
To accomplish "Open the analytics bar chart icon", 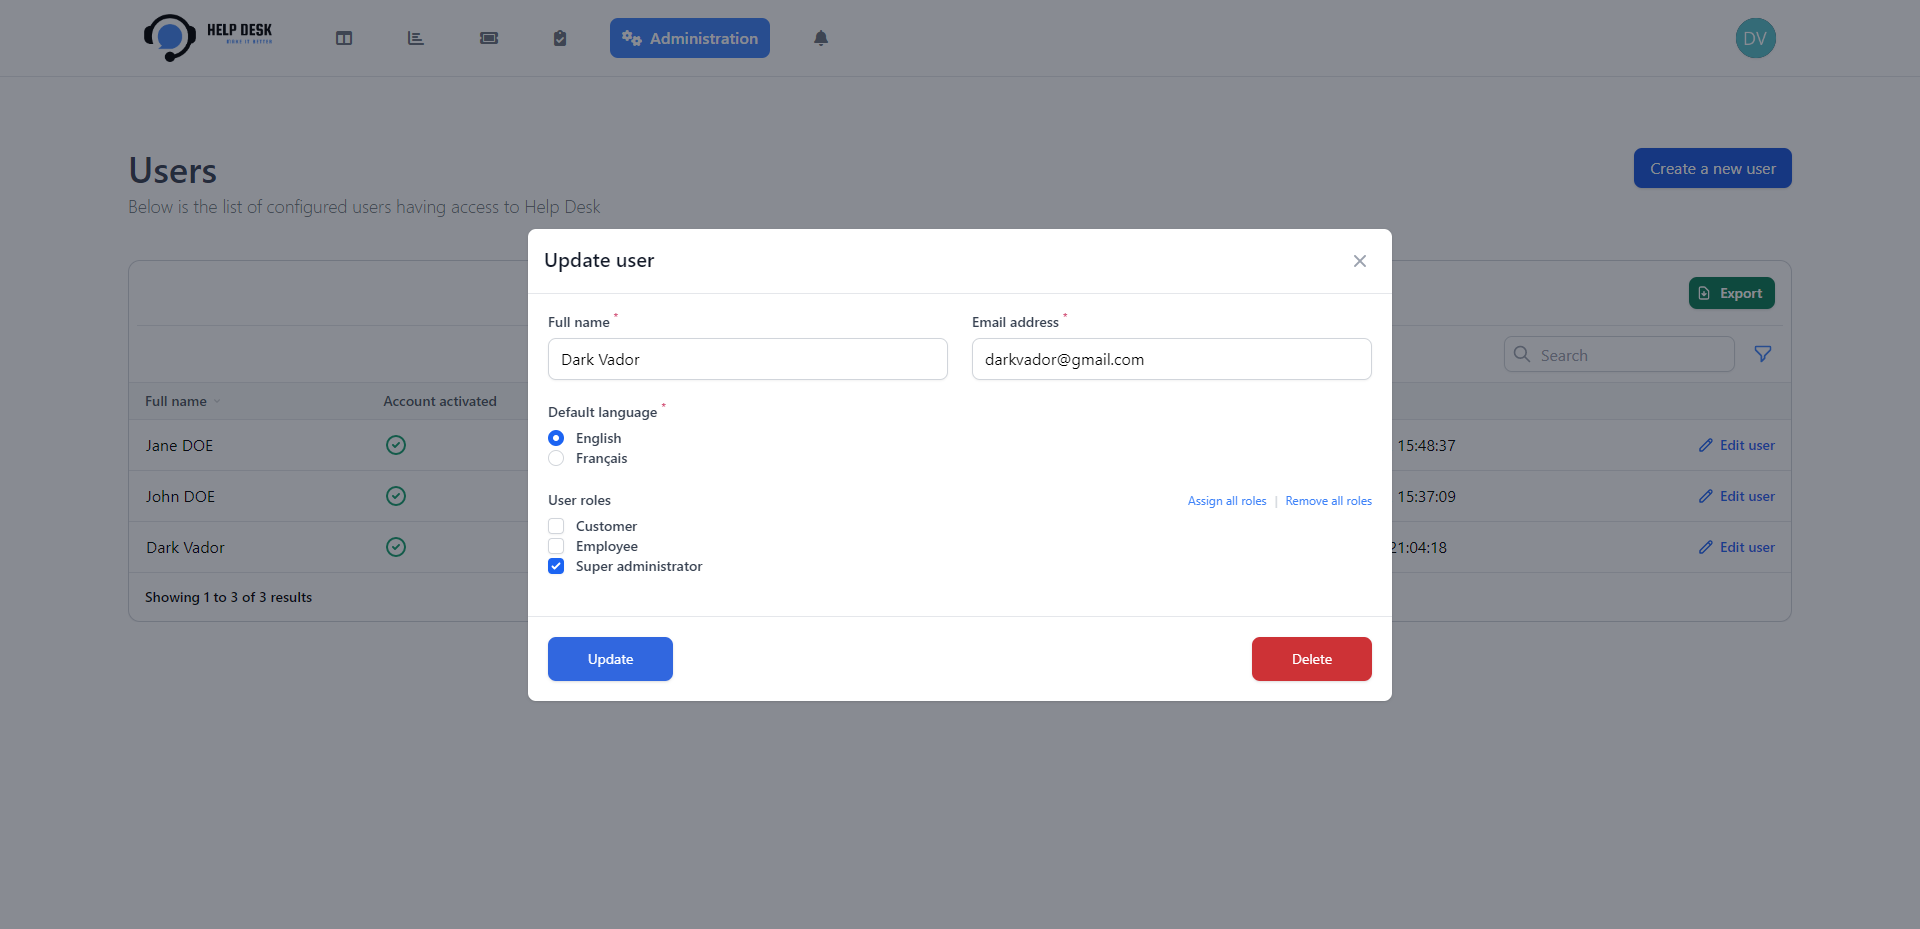I will point(416,38).
